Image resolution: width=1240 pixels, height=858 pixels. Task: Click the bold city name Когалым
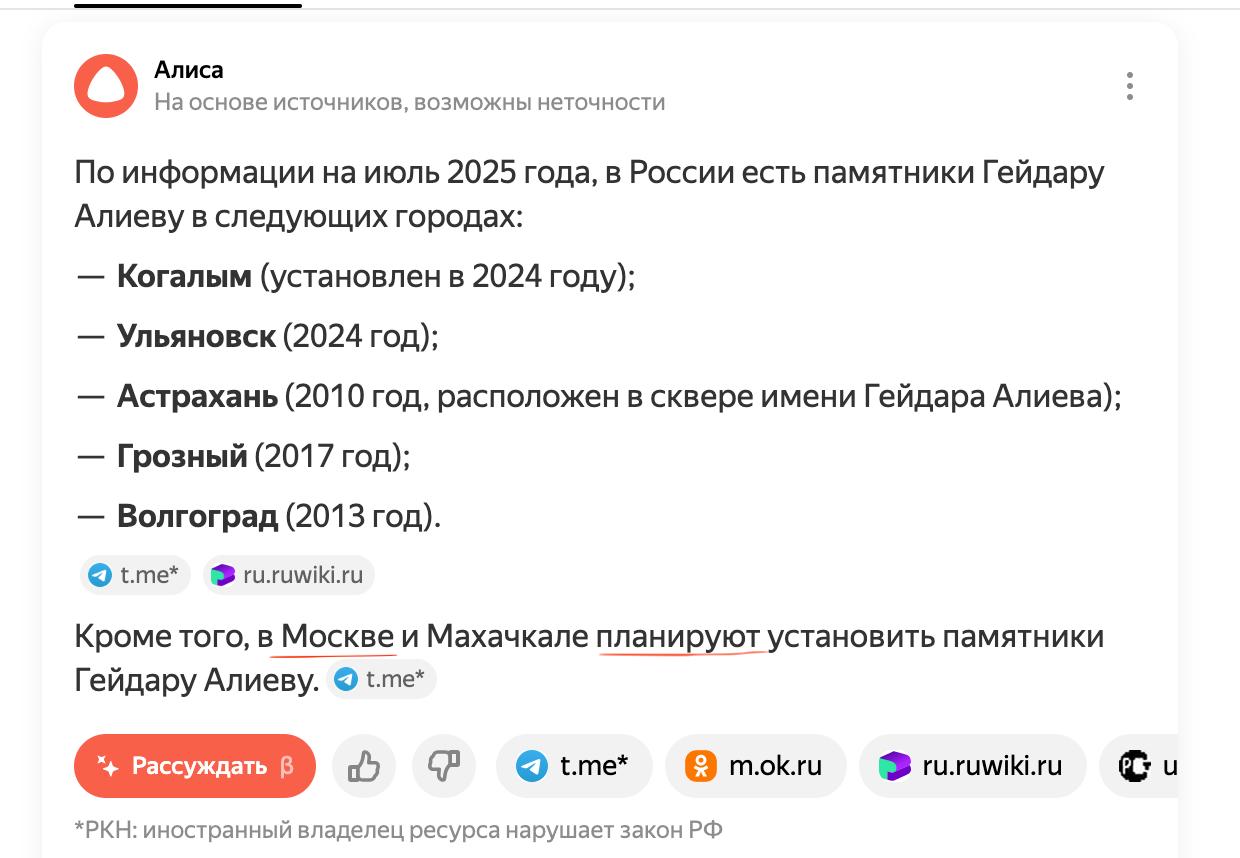tap(185, 277)
